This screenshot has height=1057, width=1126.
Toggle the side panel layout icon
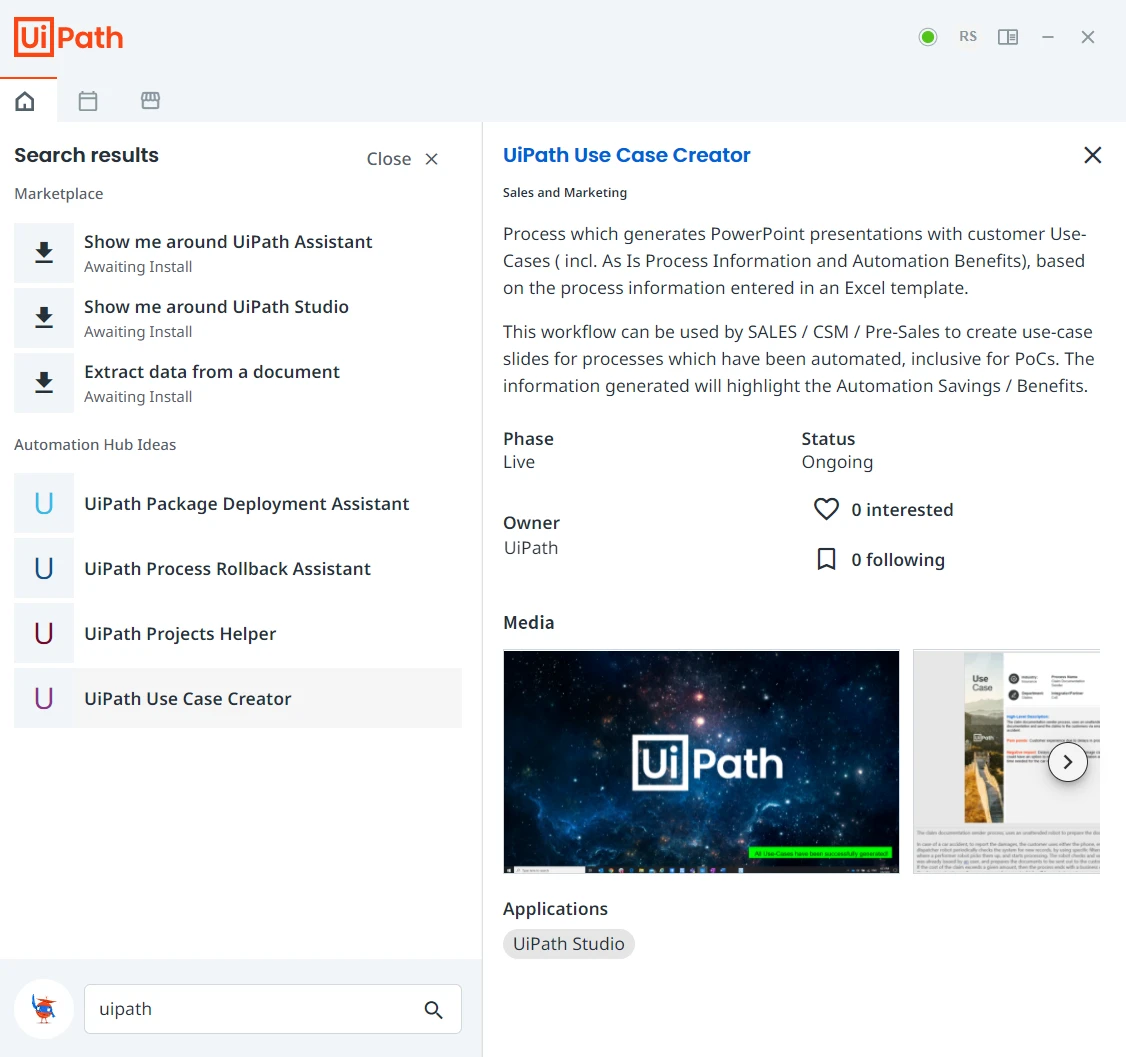coord(1008,37)
